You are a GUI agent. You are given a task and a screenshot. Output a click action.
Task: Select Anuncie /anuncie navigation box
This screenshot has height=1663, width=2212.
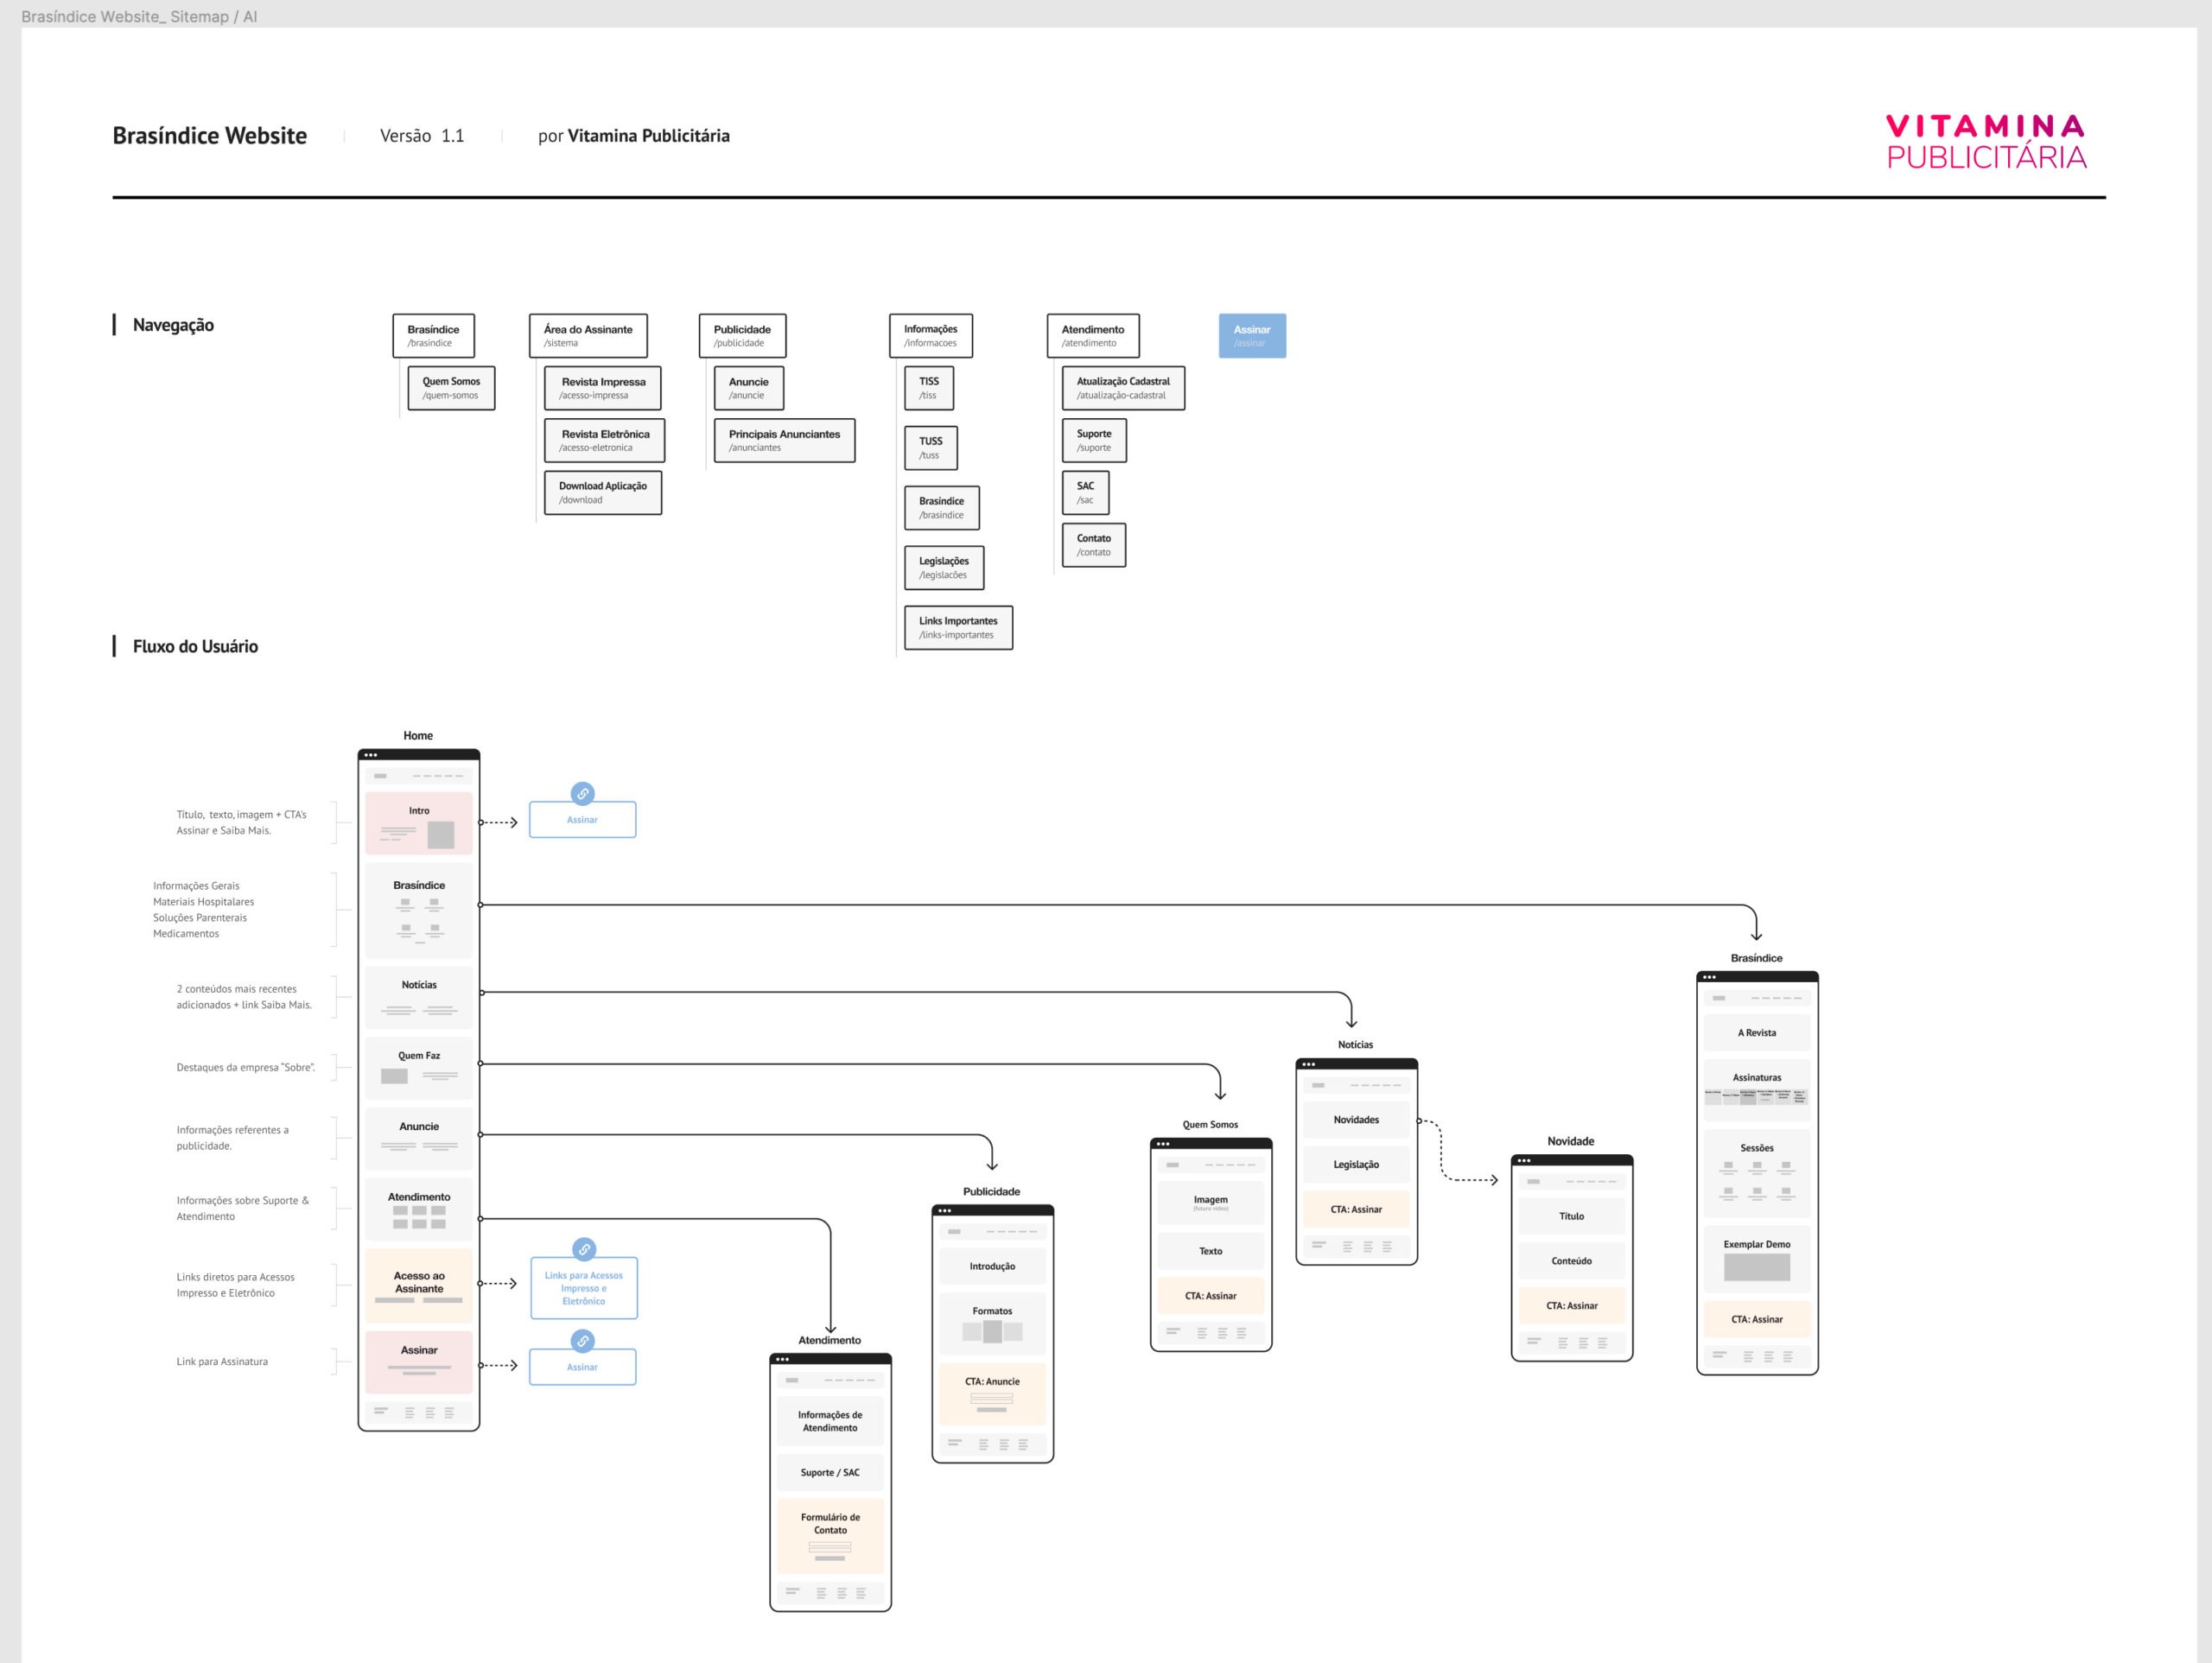point(749,388)
